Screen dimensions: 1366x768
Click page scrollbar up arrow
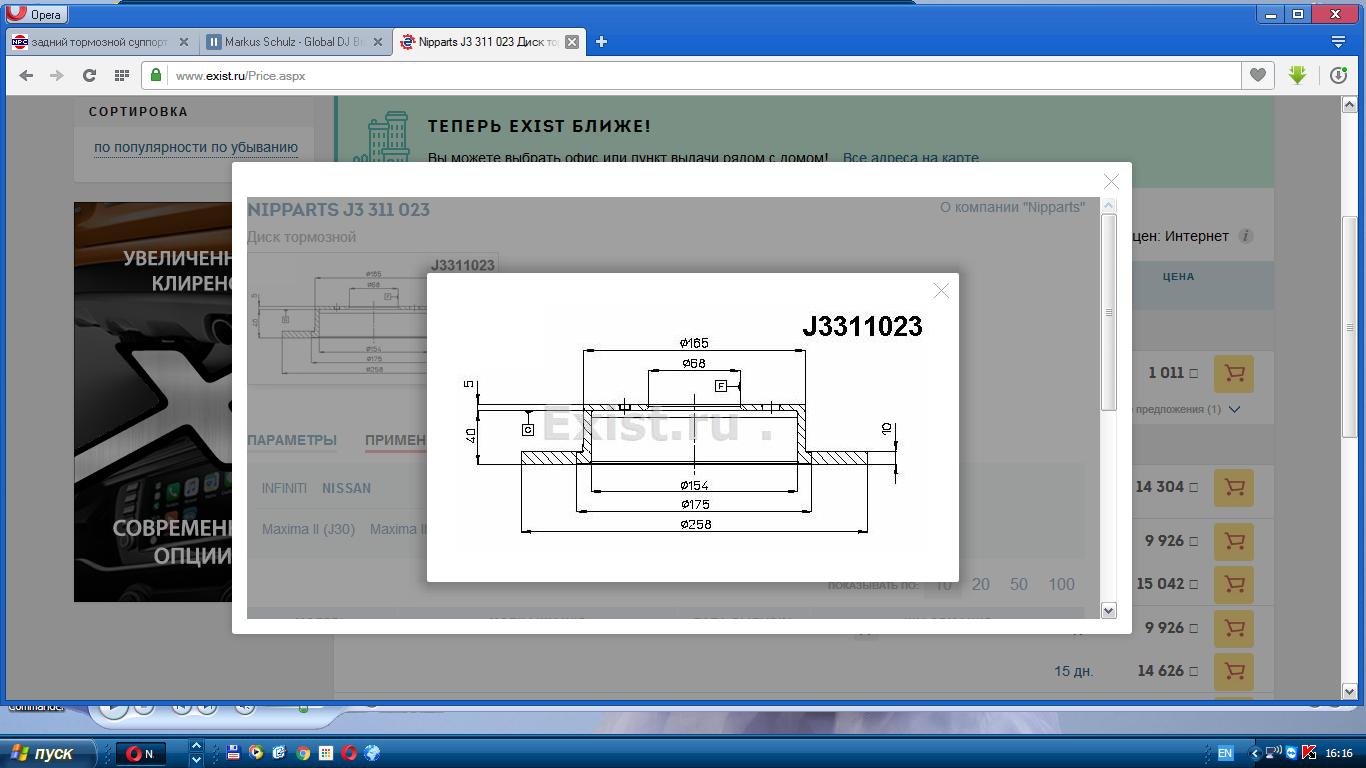point(1349,104)
